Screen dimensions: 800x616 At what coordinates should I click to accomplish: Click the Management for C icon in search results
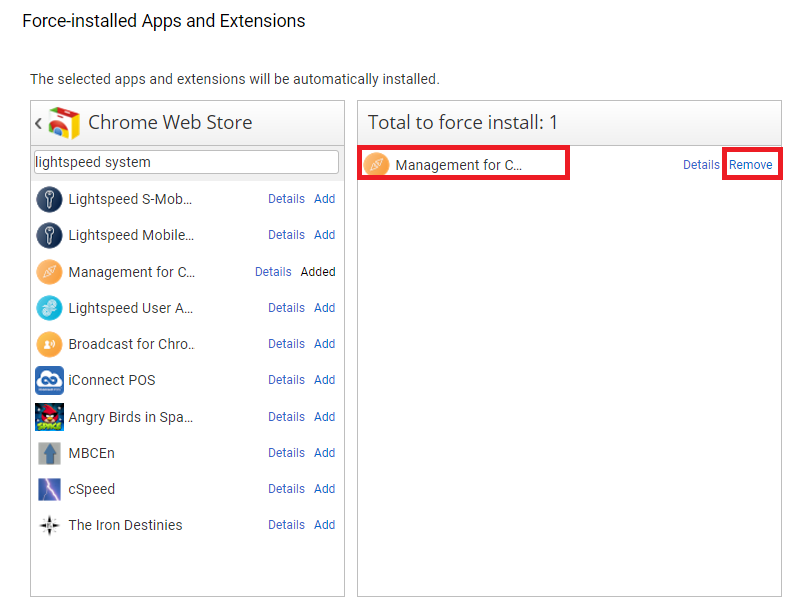(49, 272)
